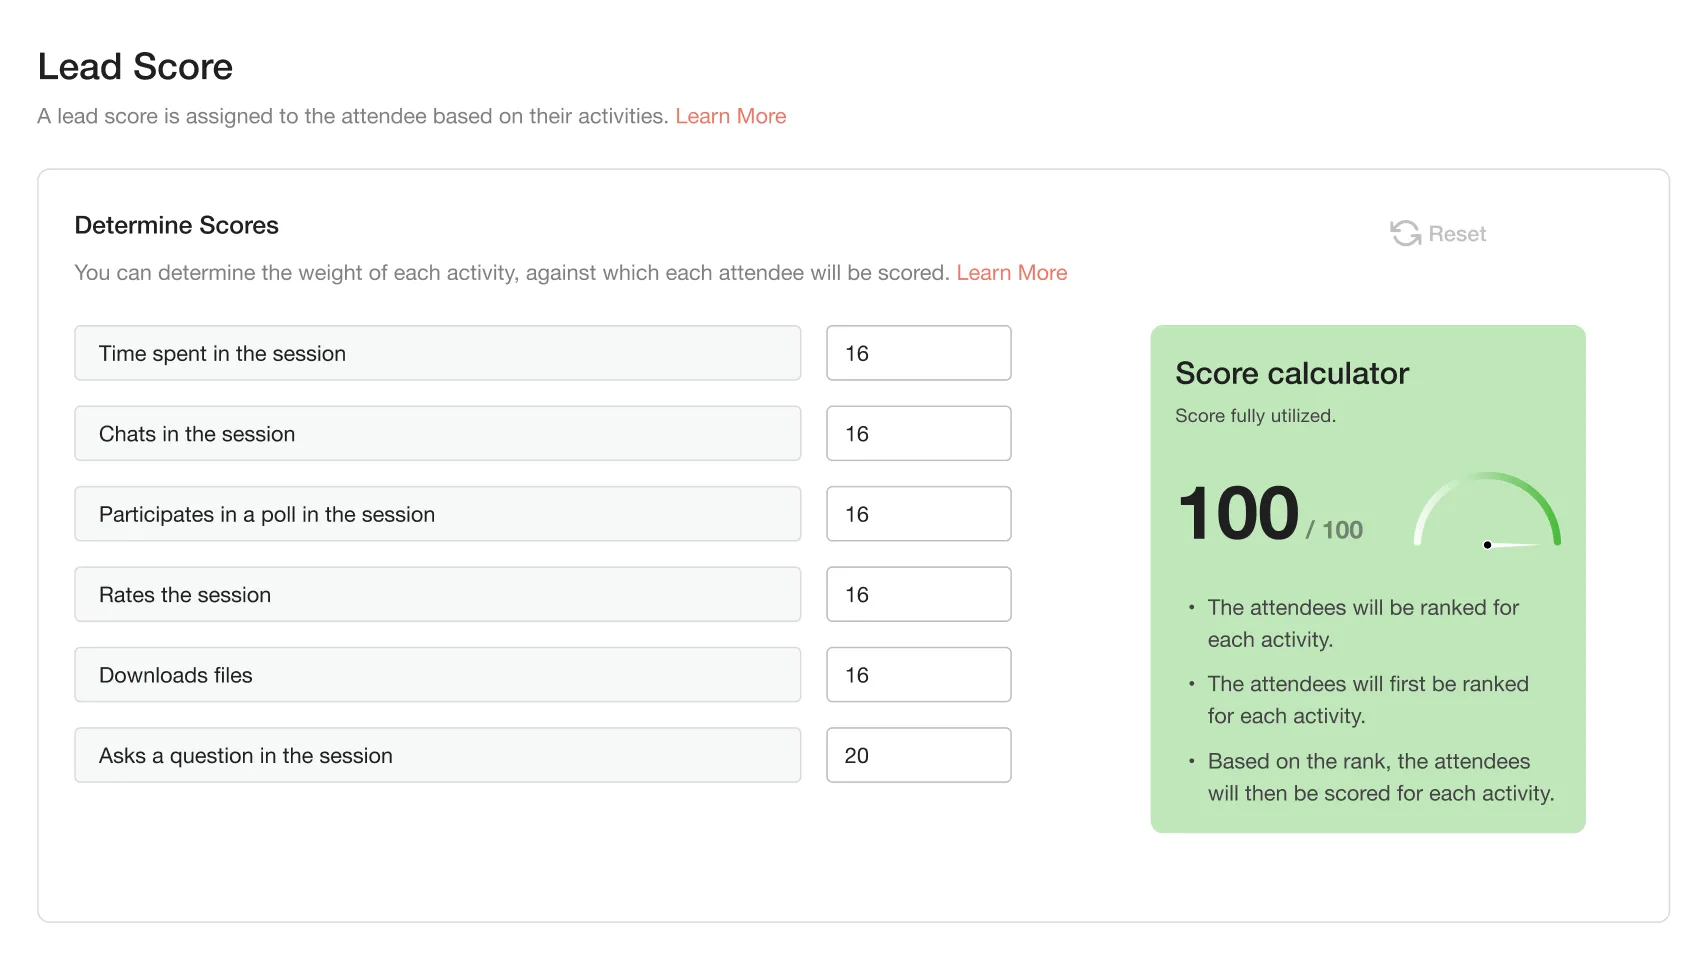The width and height of the screenshot is (1708, 960).
Task: Select the score field for Time spent in the session
Action: tap(917, 353)
